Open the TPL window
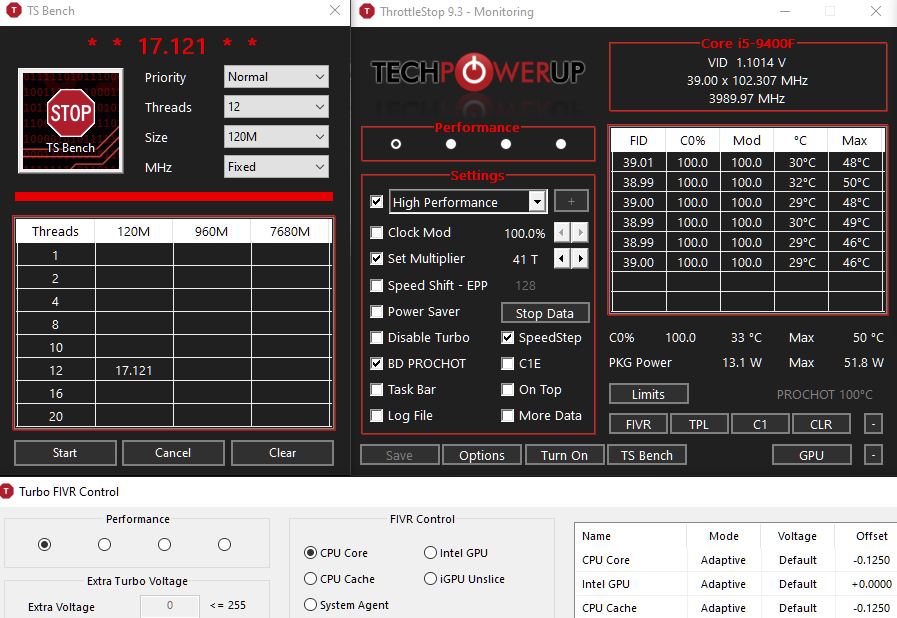 point(699,424)
